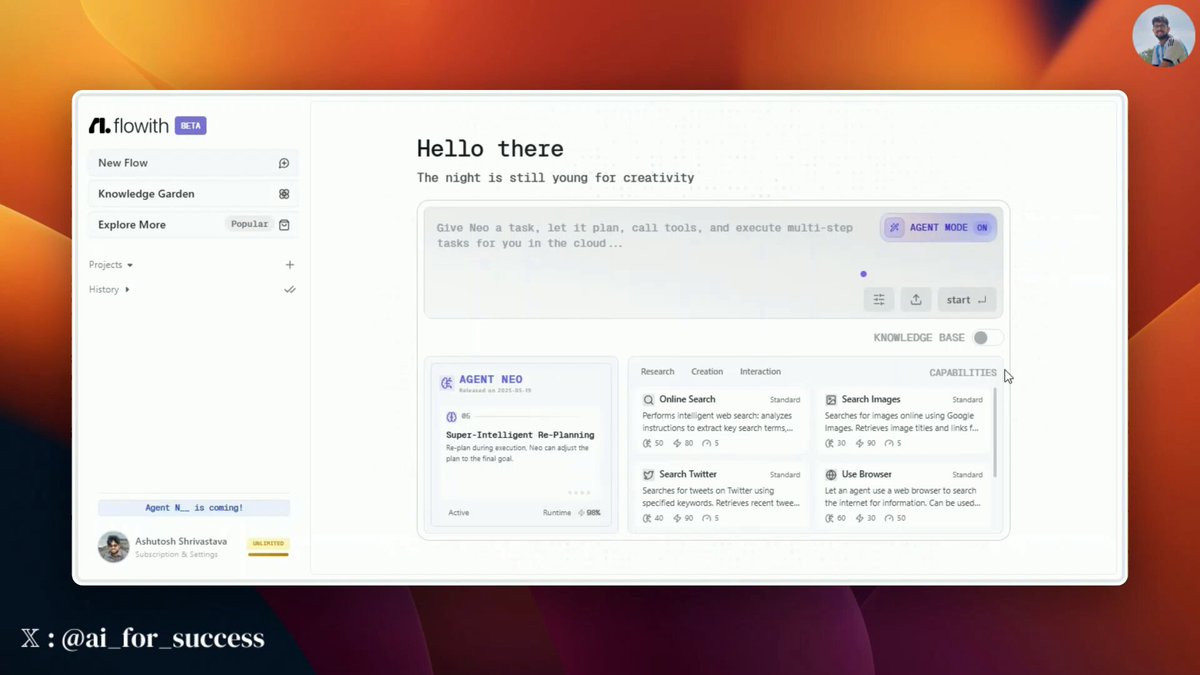Click the UNLIMITED plan badge
This screenshot has width=1200, height=675.
click(x=268, y=544)
